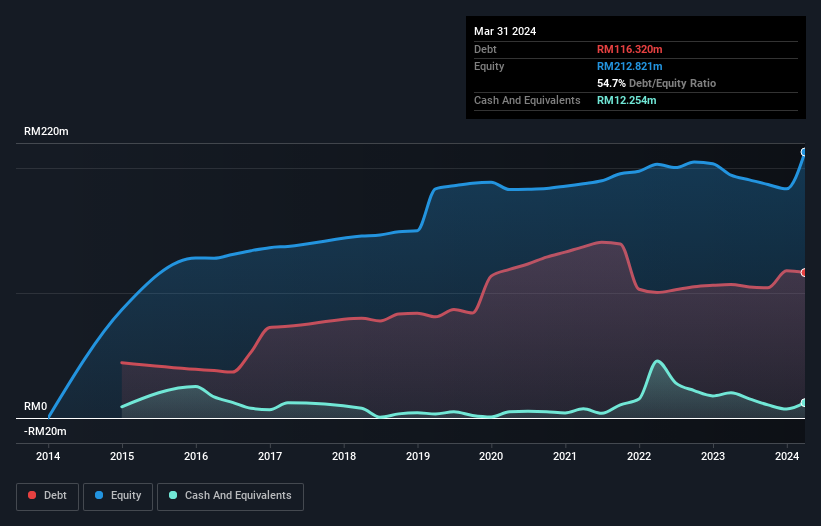This screenshot has width=821, height=526.
Task: Click the 2017 x-axis label
Action: (x=270, y=456)
